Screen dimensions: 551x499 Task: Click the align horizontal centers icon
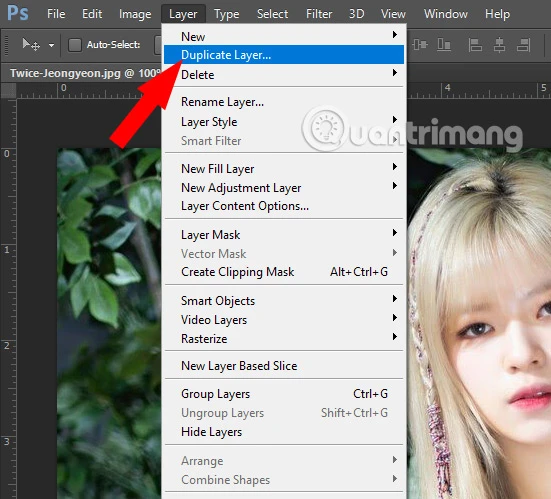(499, 45)
